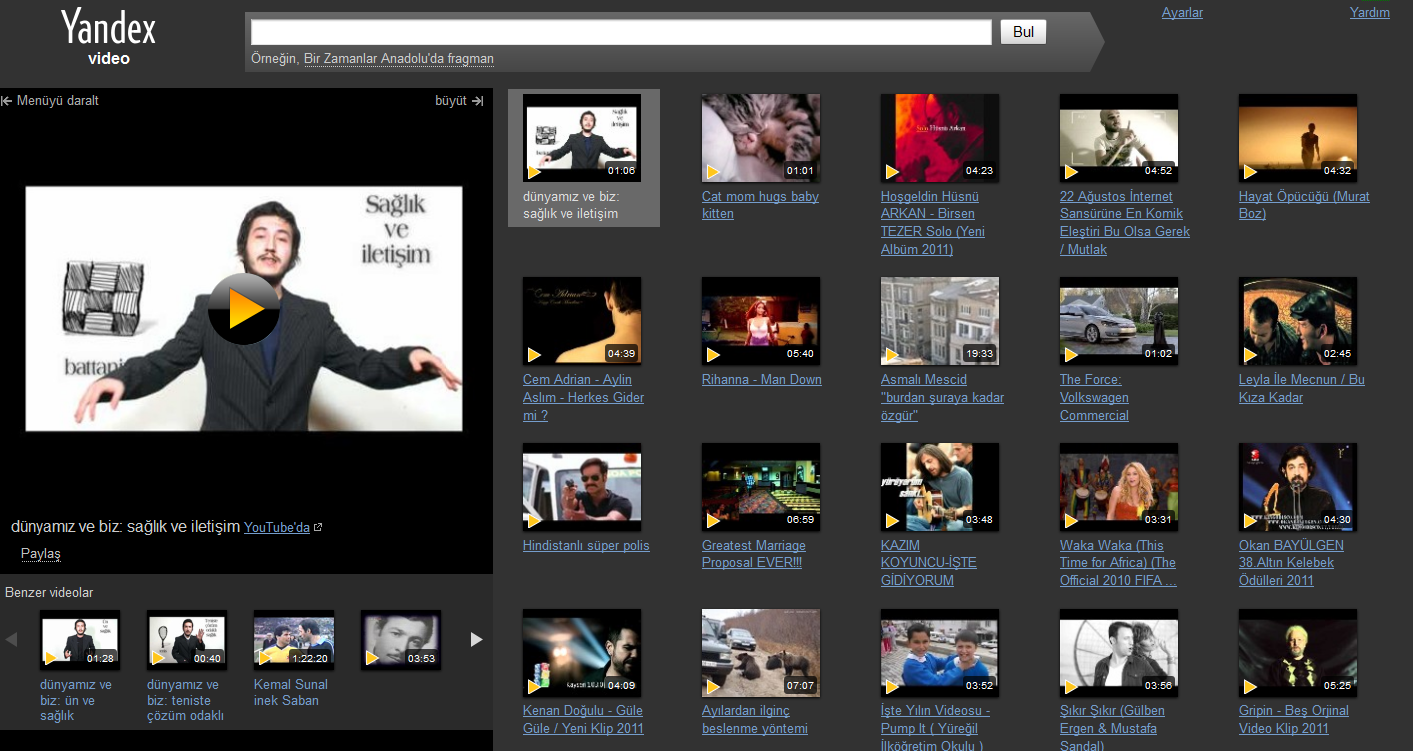Click the 'Cem Adrian - Aylin Aslım' title link
Screen dimensions: 1413x751
[x=583, y=398]
